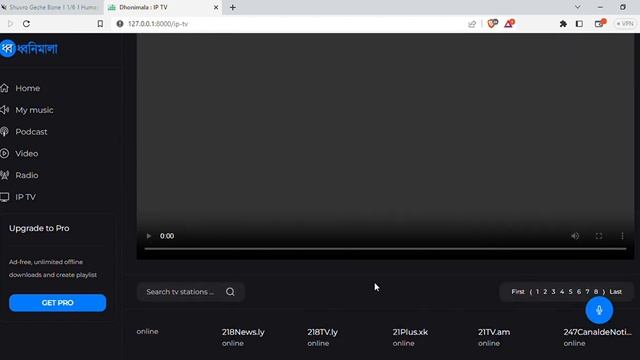This screenshot has height=360, width=640.
Task: Go to Last page of stations
Action: point(616,292)
